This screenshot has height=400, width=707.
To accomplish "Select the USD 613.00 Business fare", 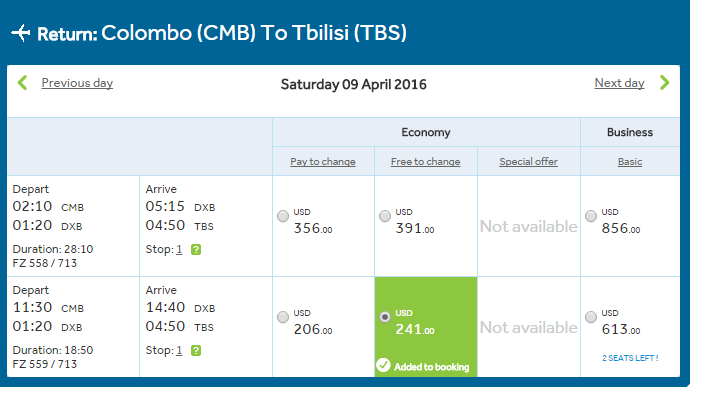I will pos(591,317).
